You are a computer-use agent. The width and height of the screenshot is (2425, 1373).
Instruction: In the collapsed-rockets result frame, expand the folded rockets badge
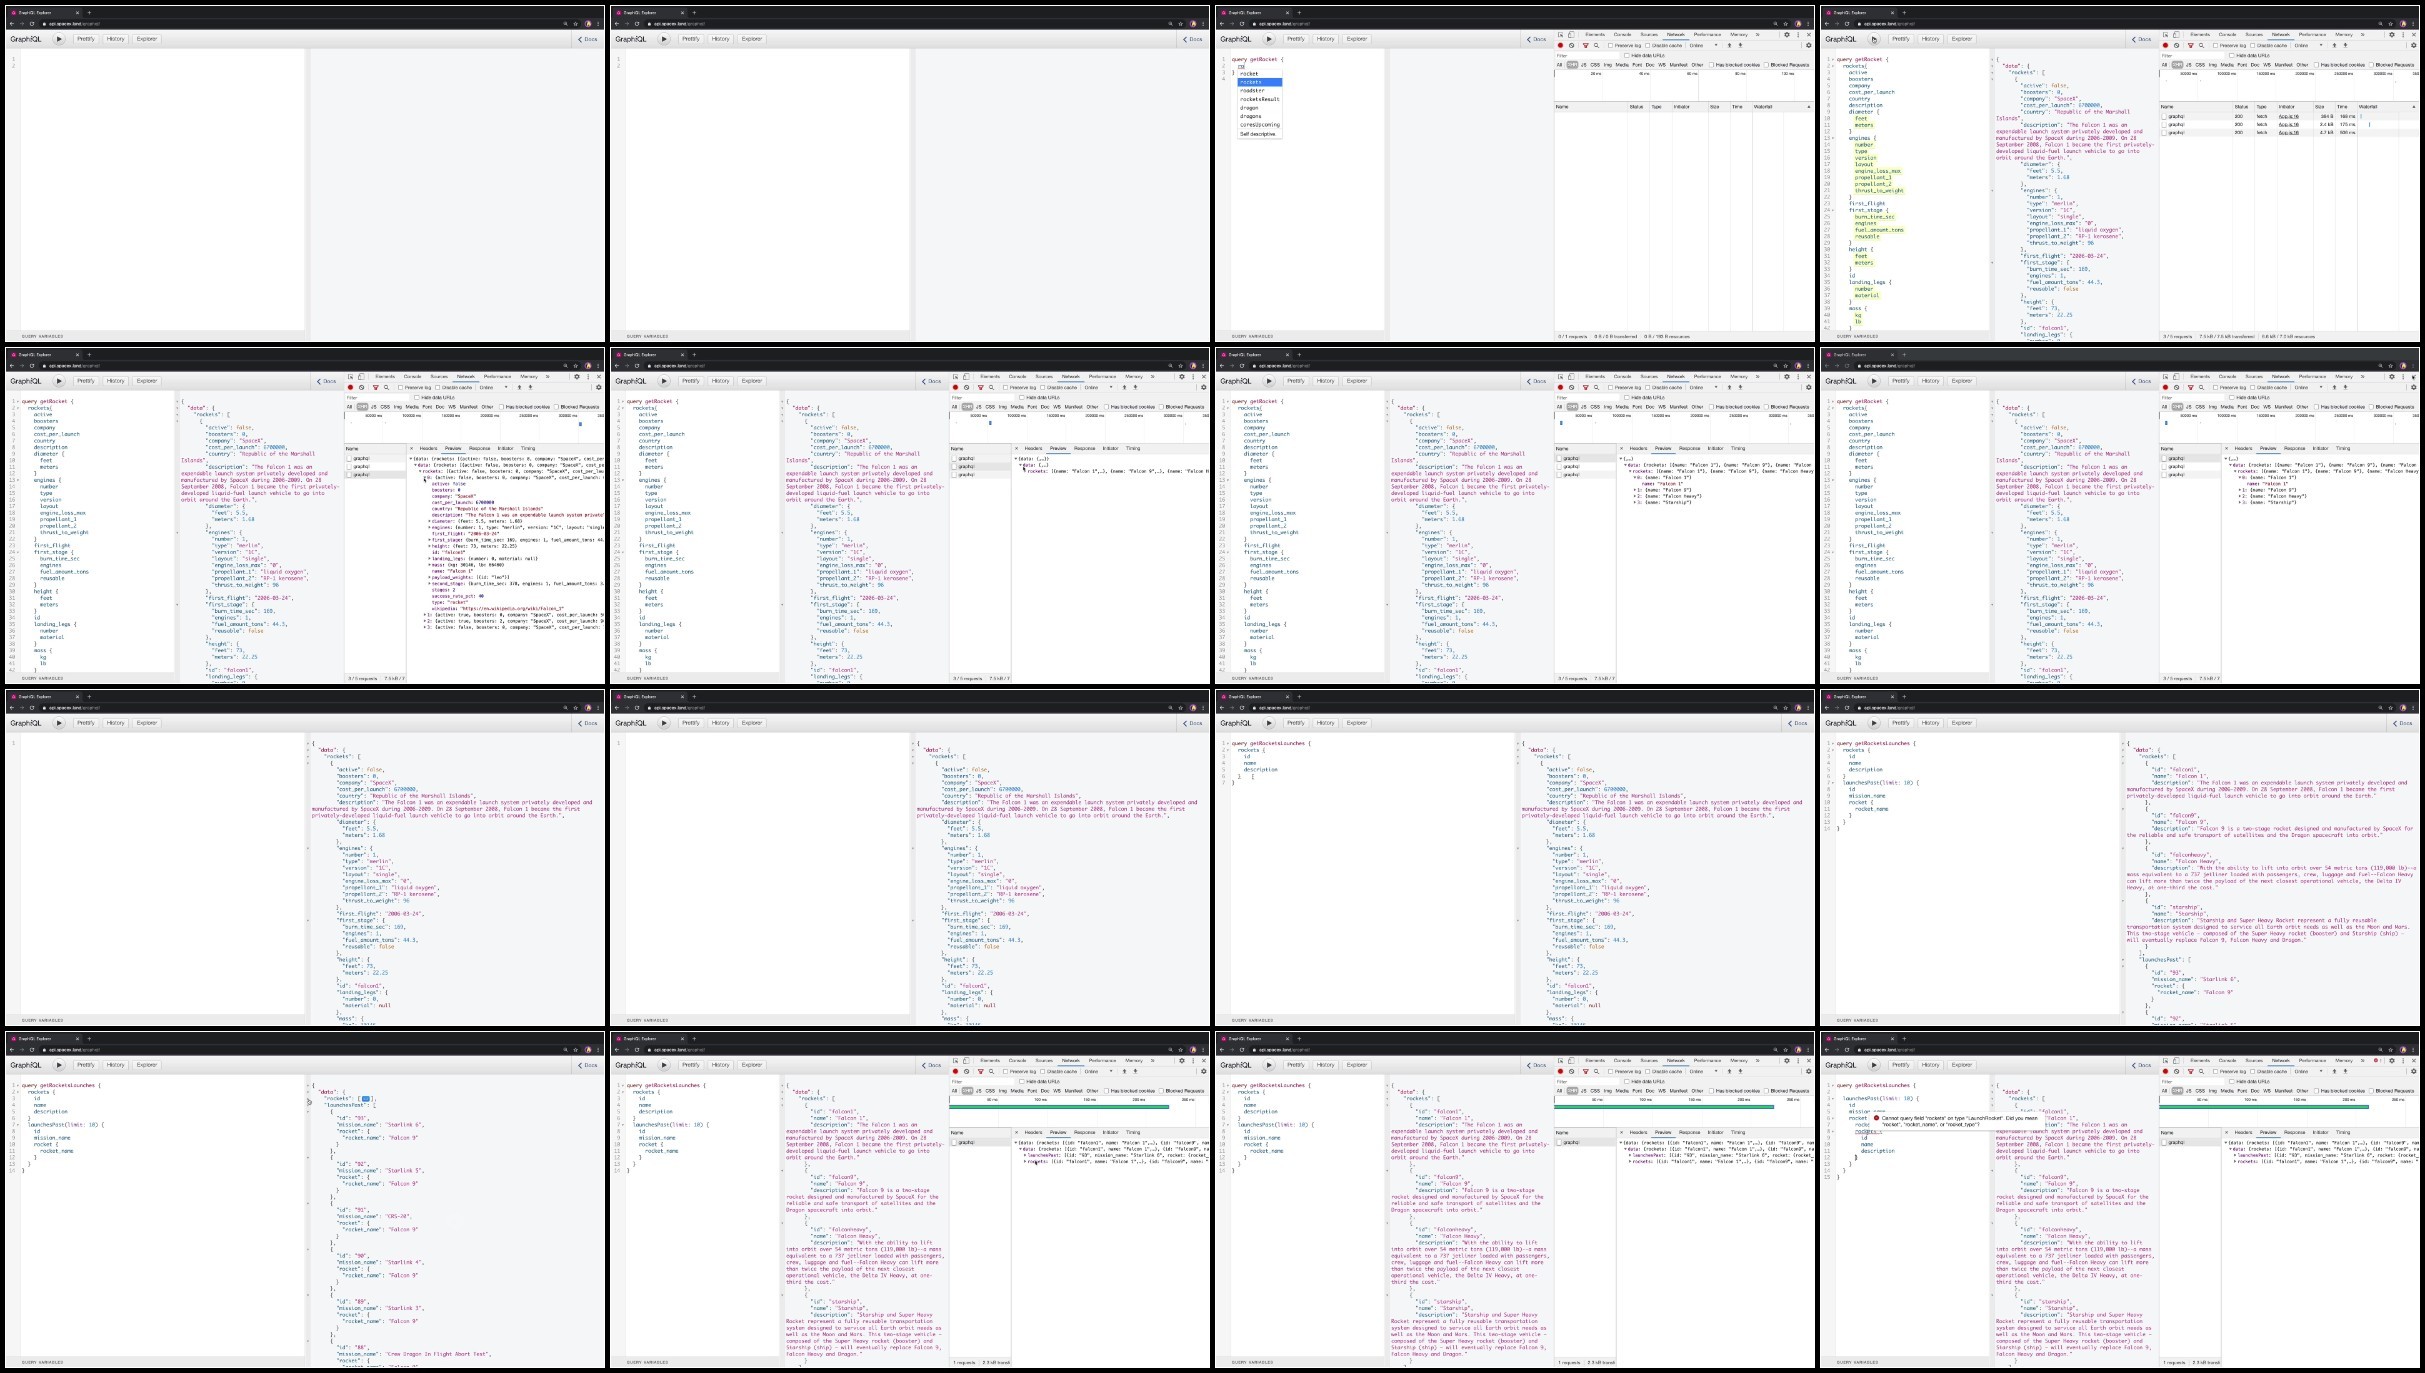pyautogui.click(x=366, y=1098)
